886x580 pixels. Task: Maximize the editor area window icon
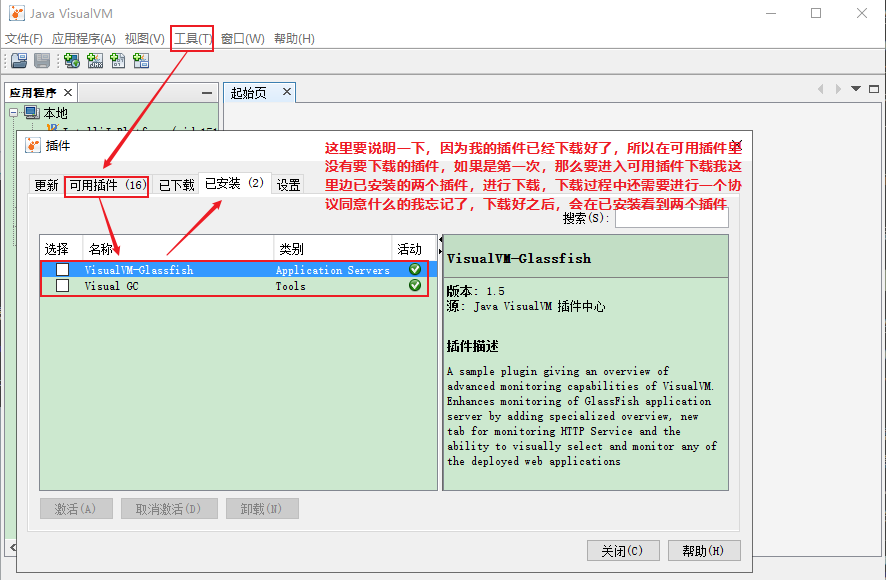coord(874,89)
